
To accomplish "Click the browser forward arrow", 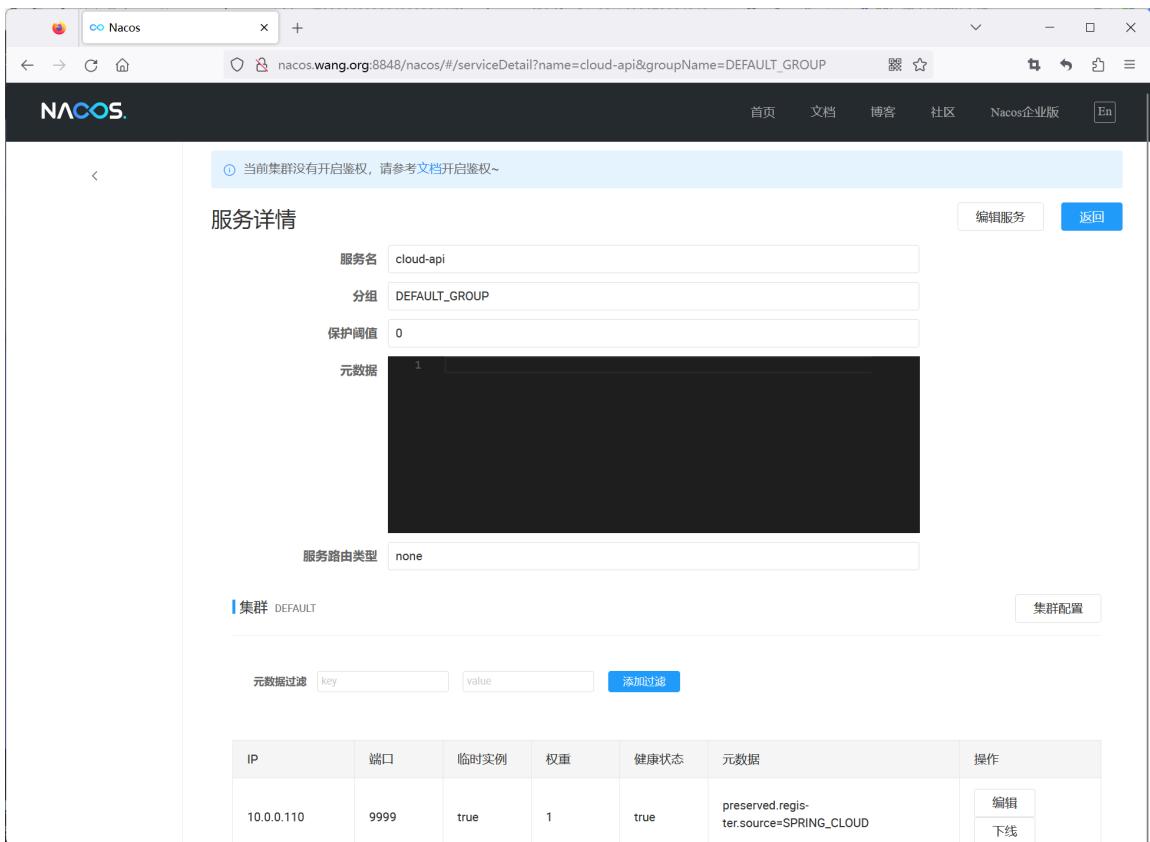I will (59, 65).
